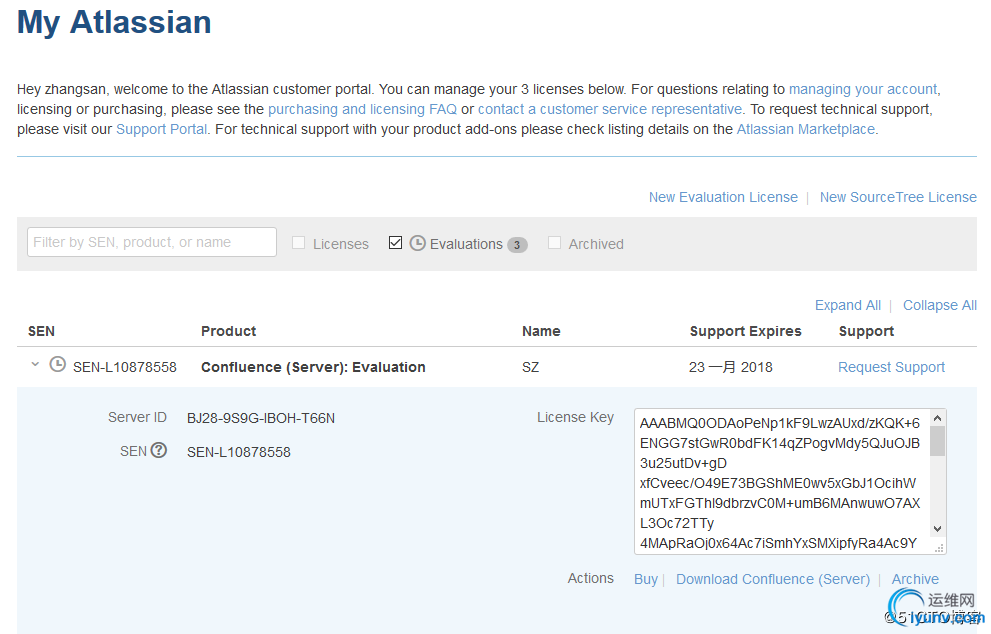The height and width of the screenshot is (634, 991).
Task: Click Request Support link
Action: pos(891,367)
